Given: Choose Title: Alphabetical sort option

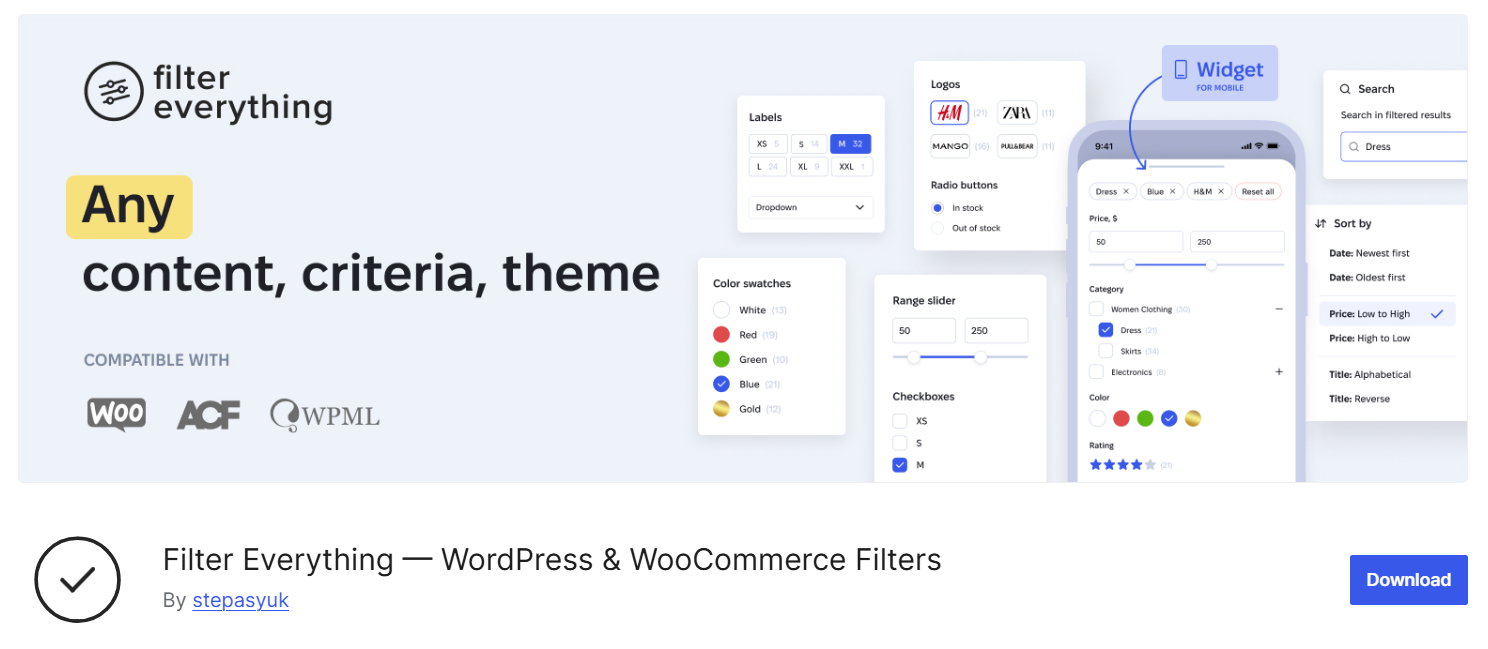Looking at the screenshot, I should pyautogui.click(x=1370, y=375).
